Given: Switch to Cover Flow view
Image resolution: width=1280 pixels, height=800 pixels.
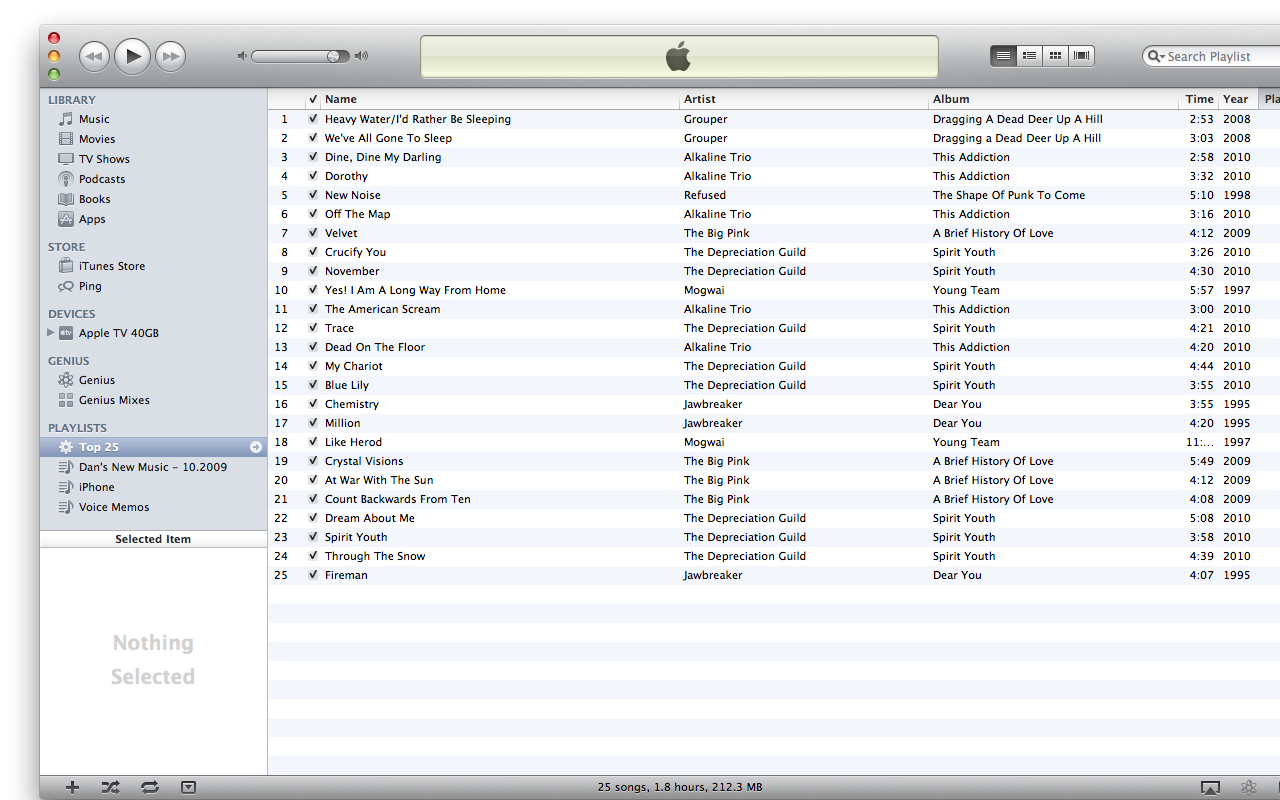Looking at the screenshot, I should pyautogui.click(x=1082, y=56).
